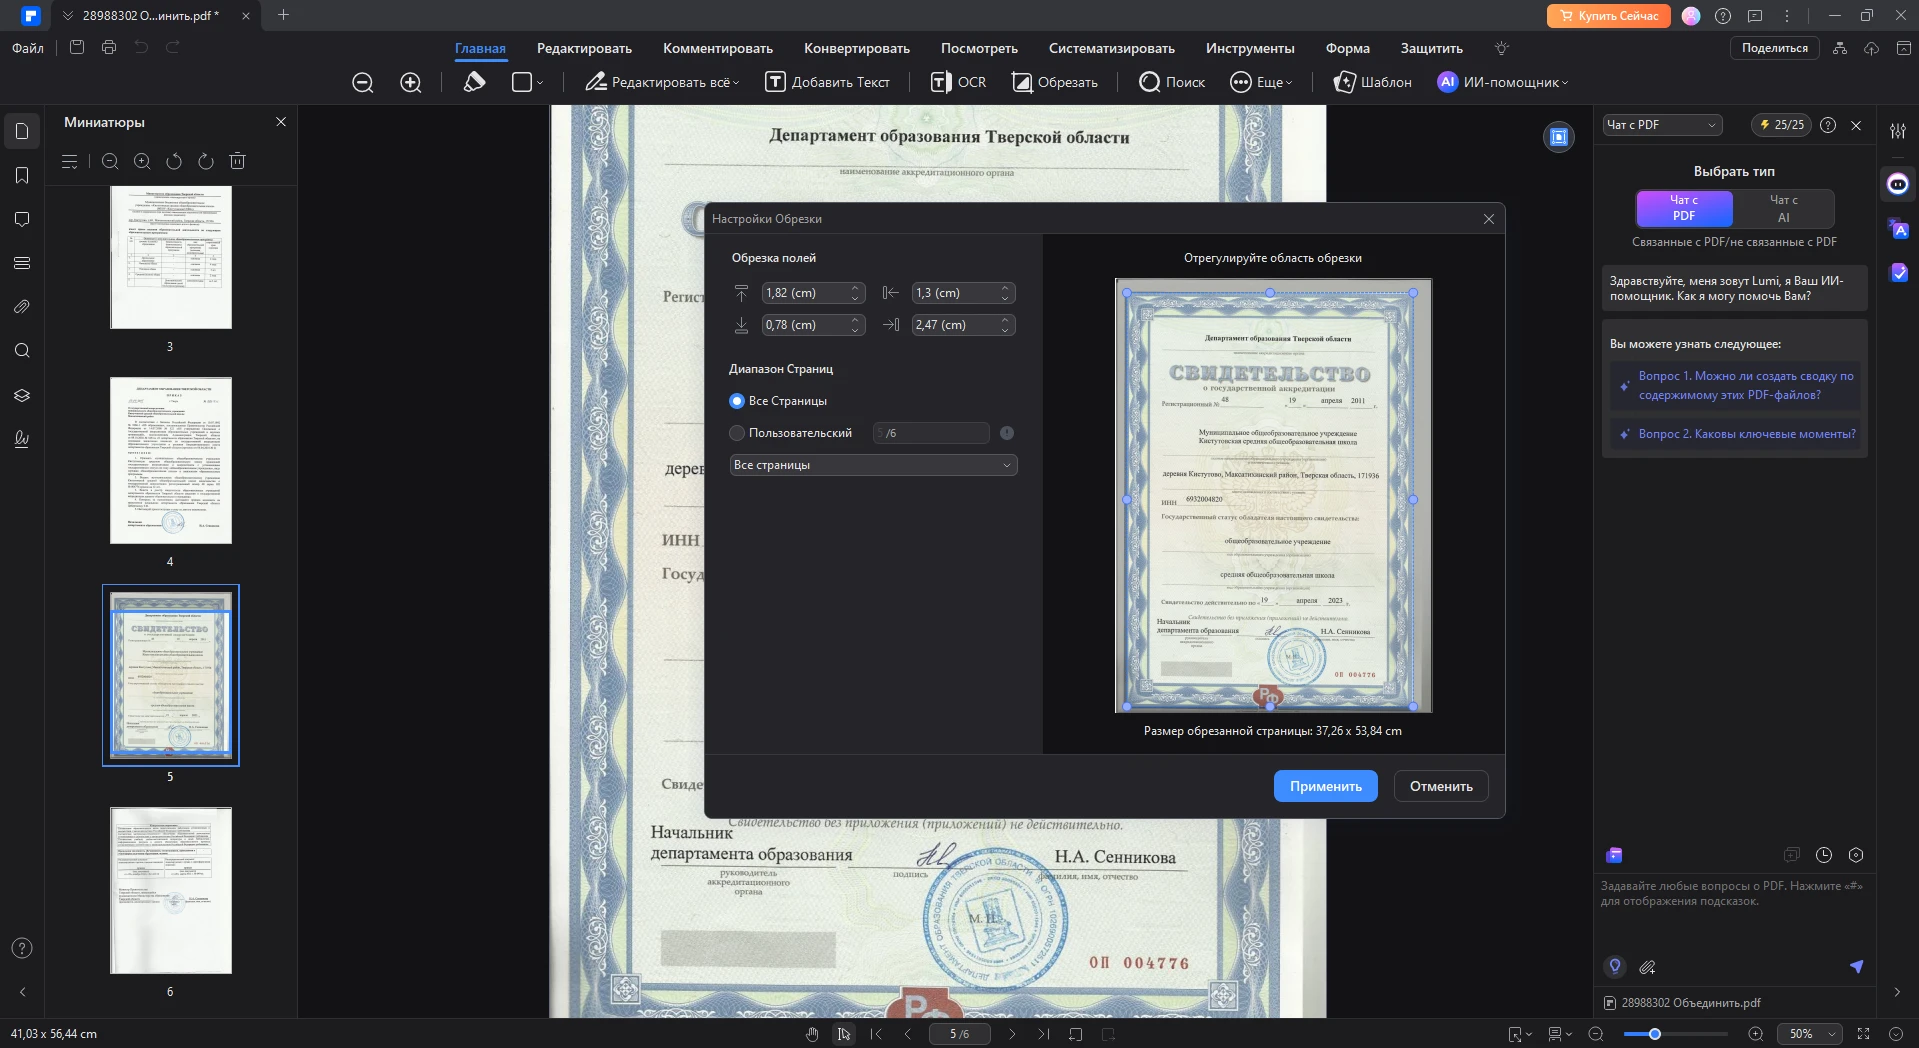Viewport: 1919px width, 1048px height.
Task: Click the print icon near Файл
Action: pos(109,47)
